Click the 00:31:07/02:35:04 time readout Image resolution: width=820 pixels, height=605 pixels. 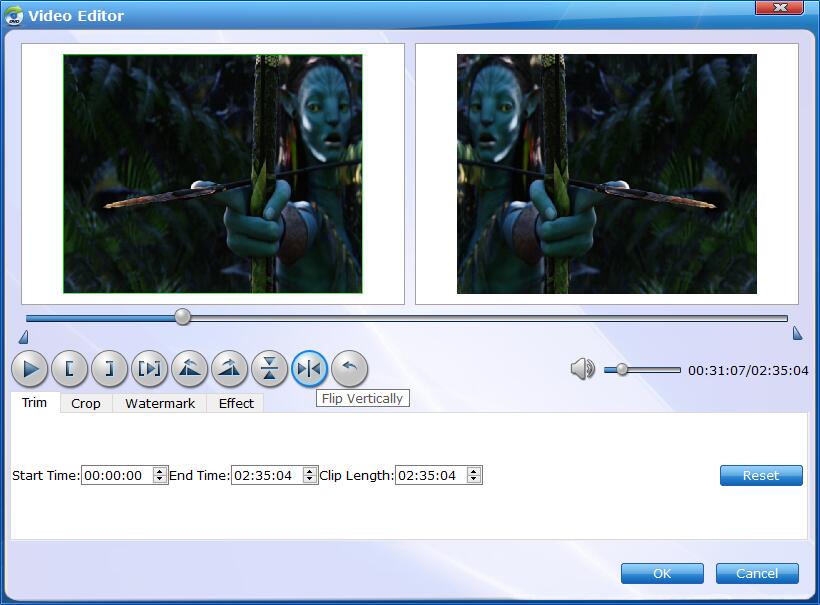tap(748, 371)
